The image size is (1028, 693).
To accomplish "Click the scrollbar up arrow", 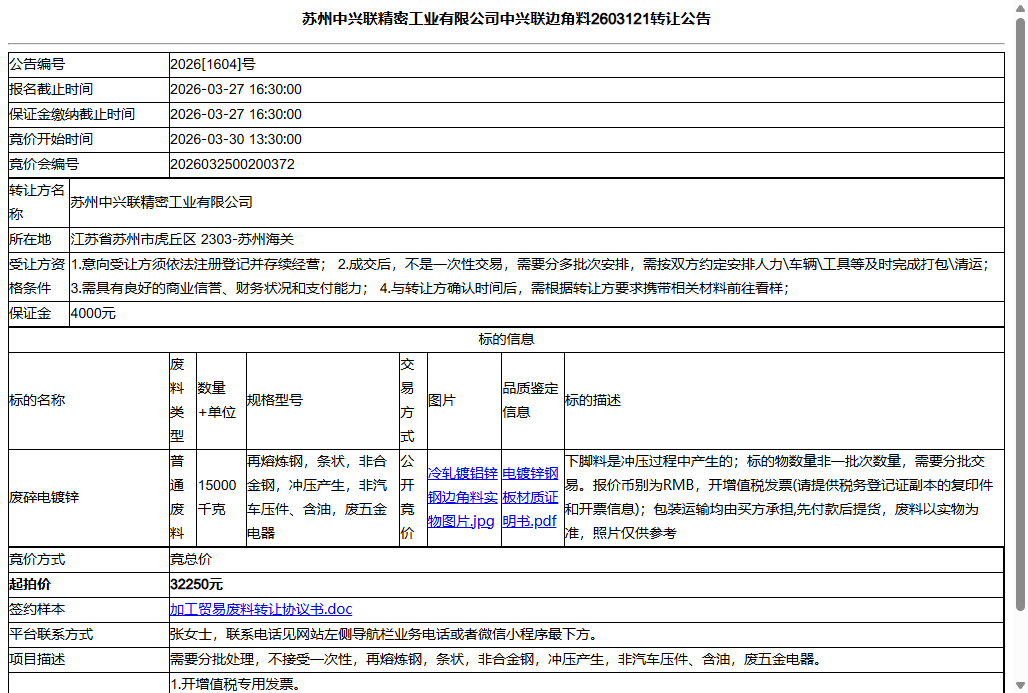I will [1019, 10].
